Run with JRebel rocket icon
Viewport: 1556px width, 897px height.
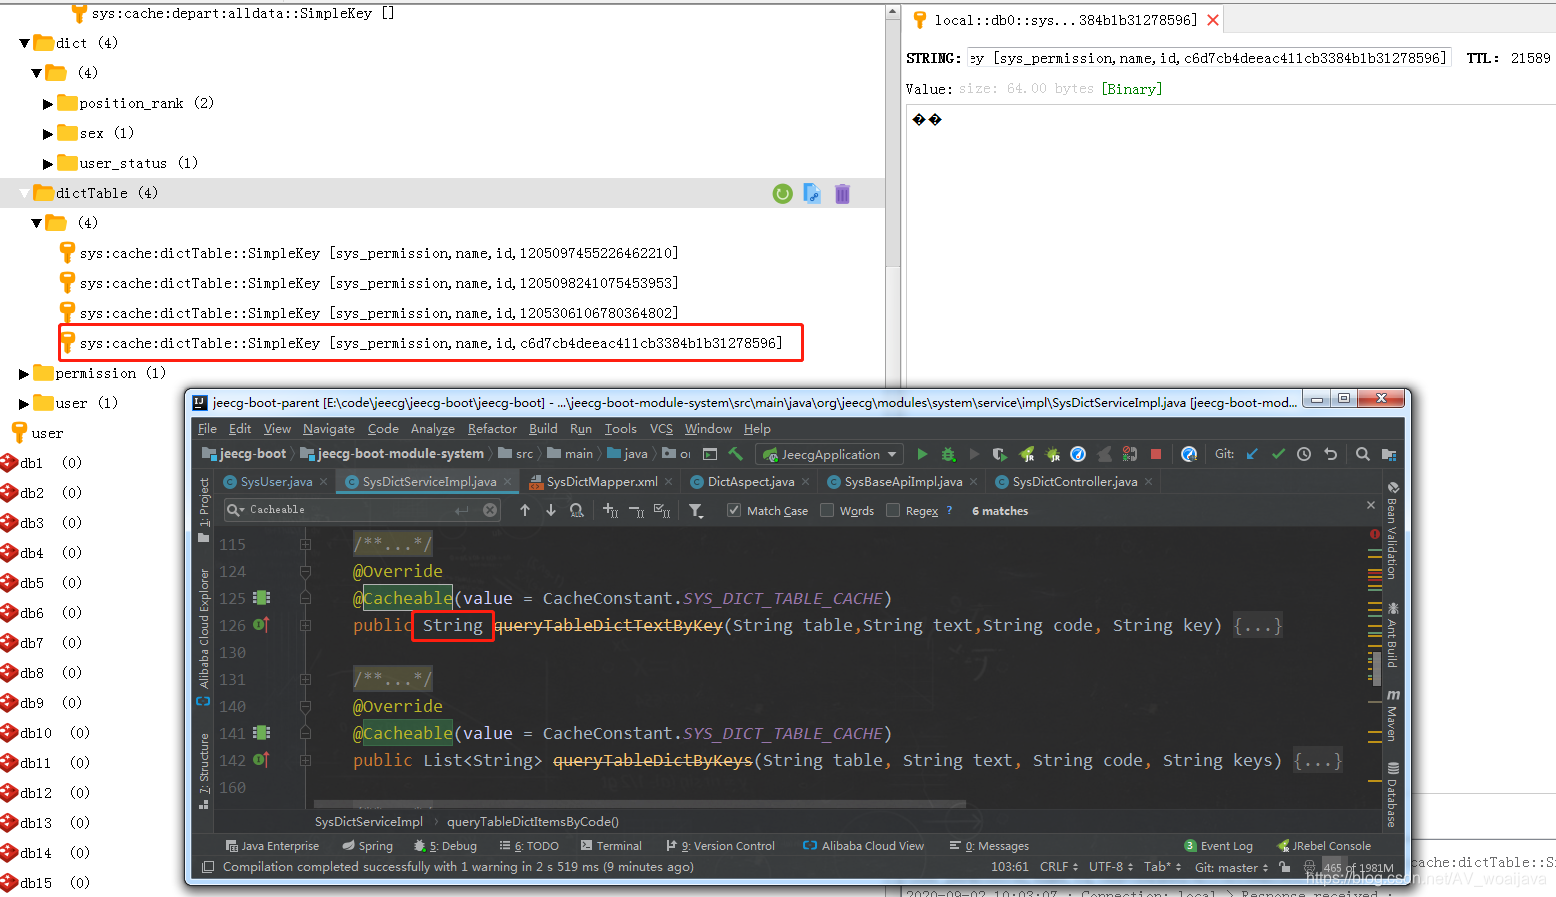click(1026, 454)
